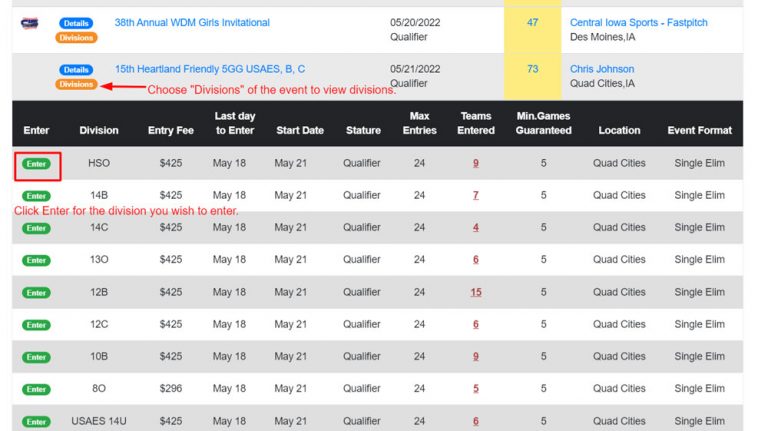
Task: View the 9 teams entered in HSO
Action: point(476,163)
